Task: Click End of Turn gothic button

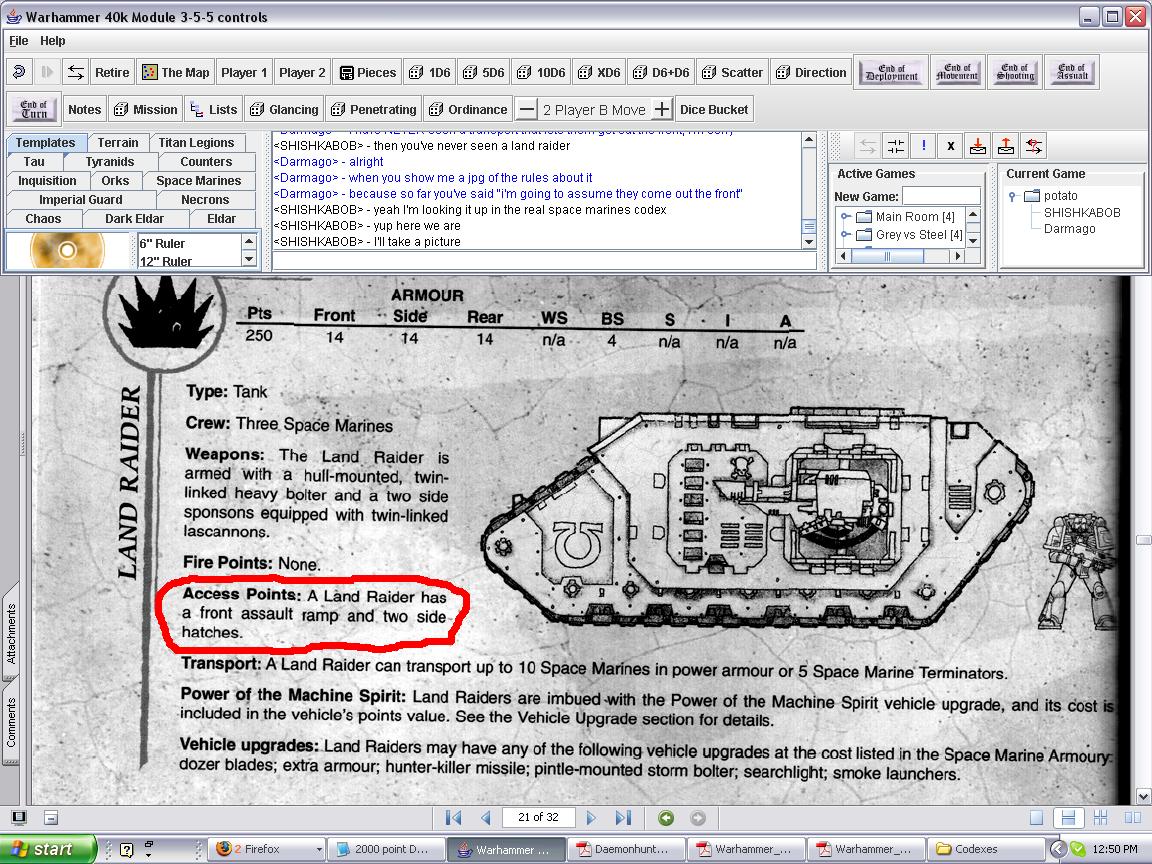Action: coord(34,109)
